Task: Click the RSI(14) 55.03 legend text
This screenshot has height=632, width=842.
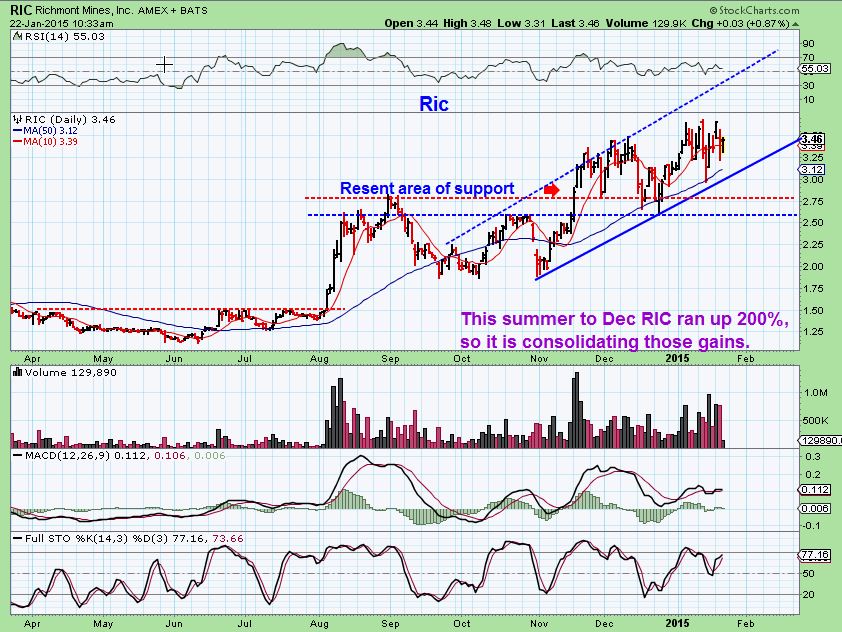Action: 64,37
